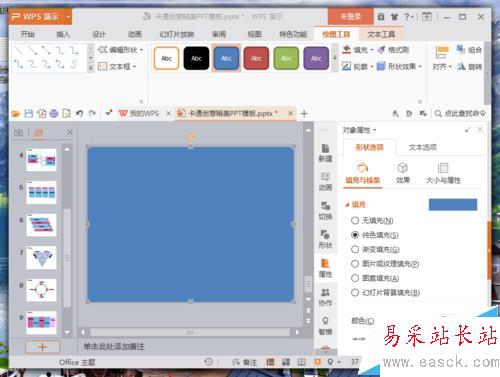
Task: Open the 编辑形状 dropdown
Action: 120,50
